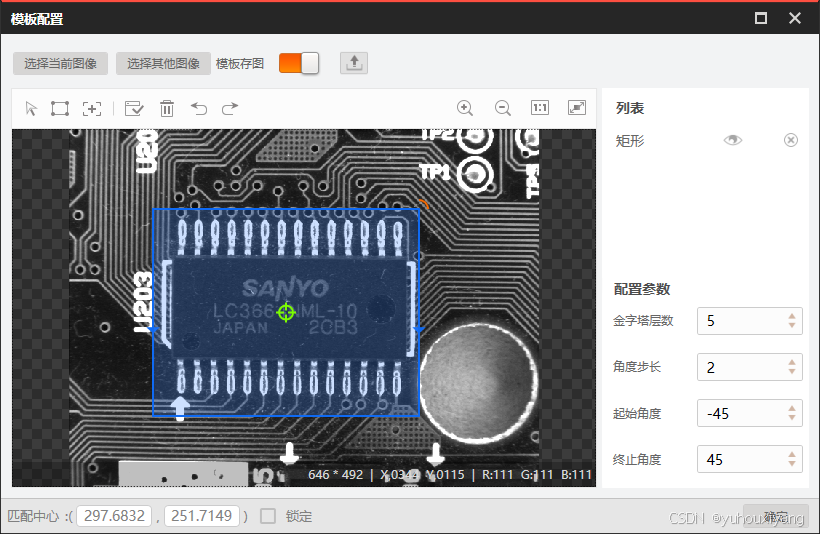The width and height of the screenshot is (820, 534).
Task: Decrease 终止角度 with down arrow
Action: (792, 464)
